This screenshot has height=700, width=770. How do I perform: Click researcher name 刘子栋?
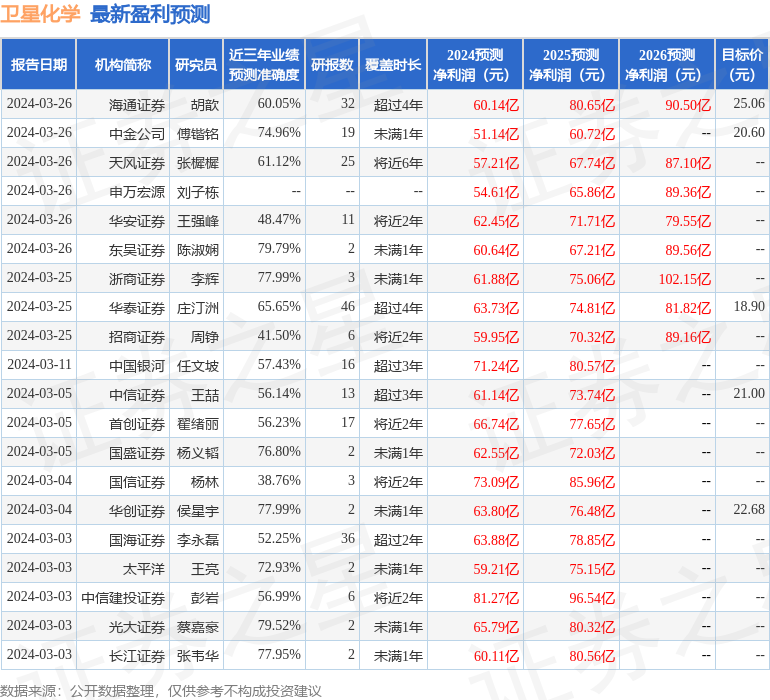click(198, 192)
